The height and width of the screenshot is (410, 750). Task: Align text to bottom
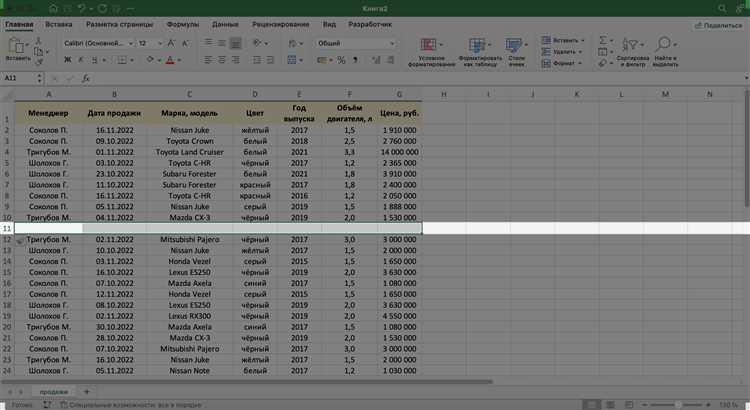(x=235, y=44)
